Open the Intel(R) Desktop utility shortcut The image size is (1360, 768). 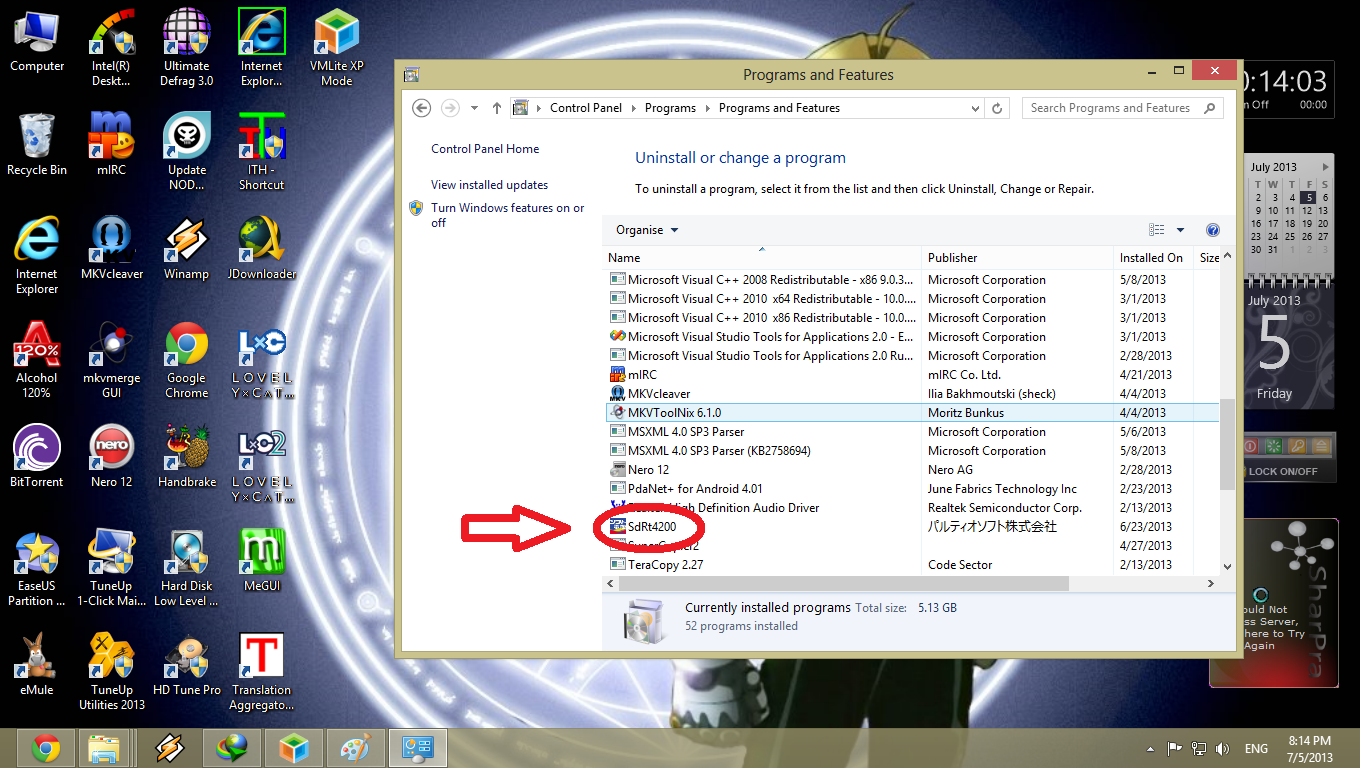point(112,48)
